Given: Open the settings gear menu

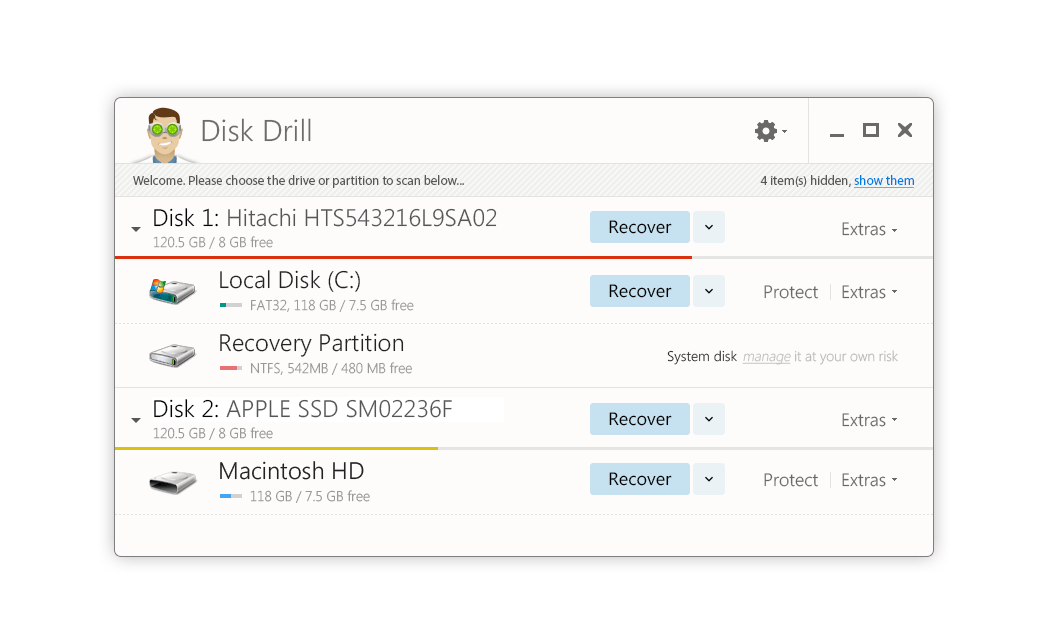Looking at the screenshot, I should [770, 131].
